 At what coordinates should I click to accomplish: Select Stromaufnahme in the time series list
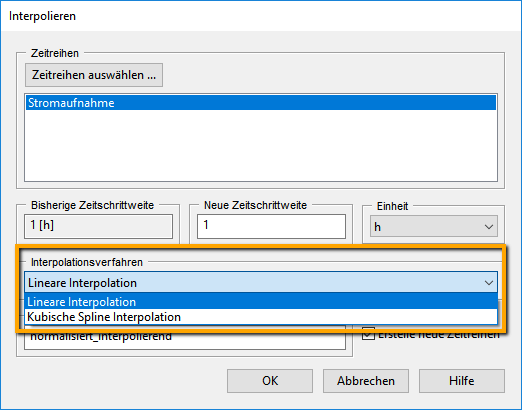(x=261, y=103)
